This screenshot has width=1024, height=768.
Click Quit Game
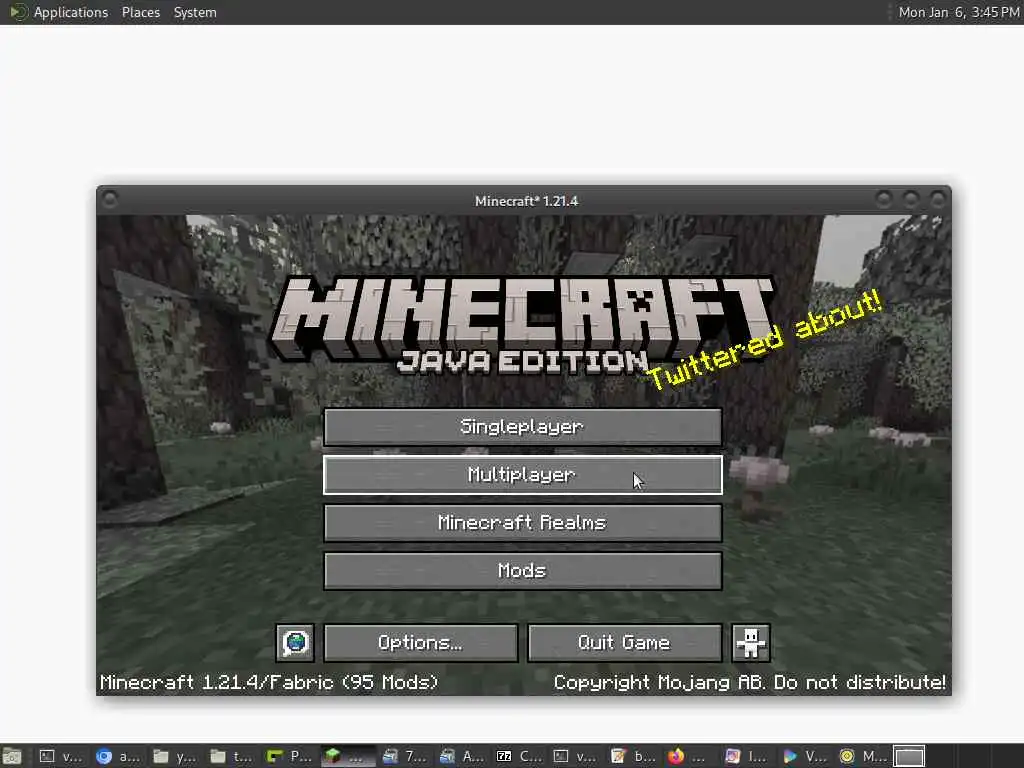tap(624, 643)
